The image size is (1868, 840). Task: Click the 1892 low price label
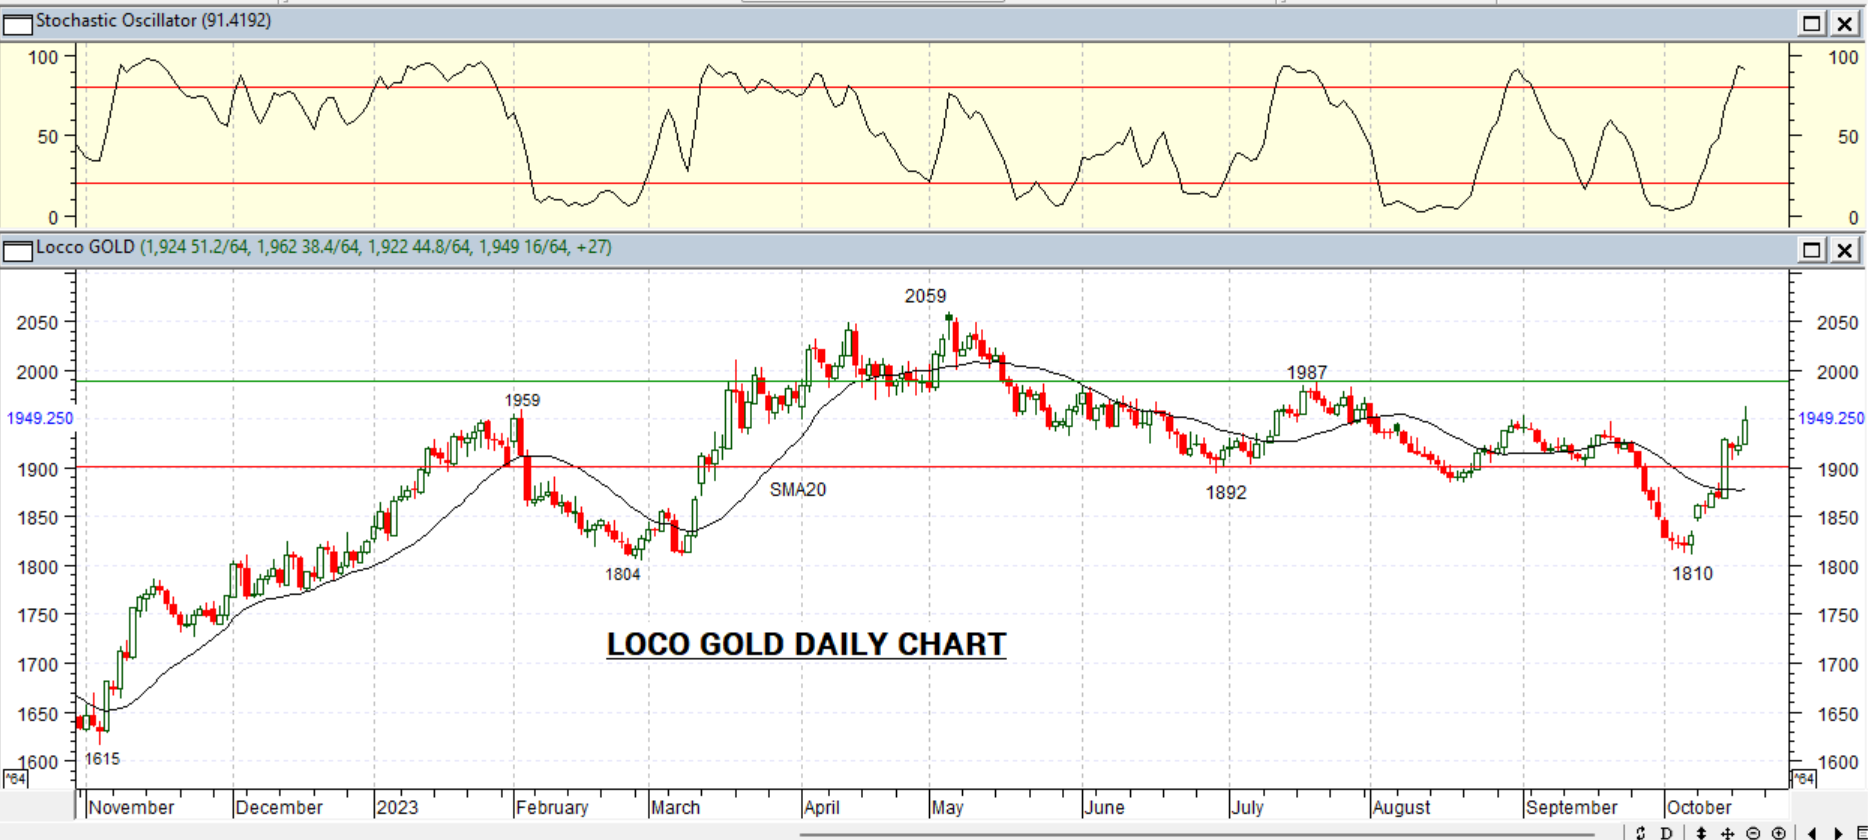pyautogui.click(x=1226, y=492)
